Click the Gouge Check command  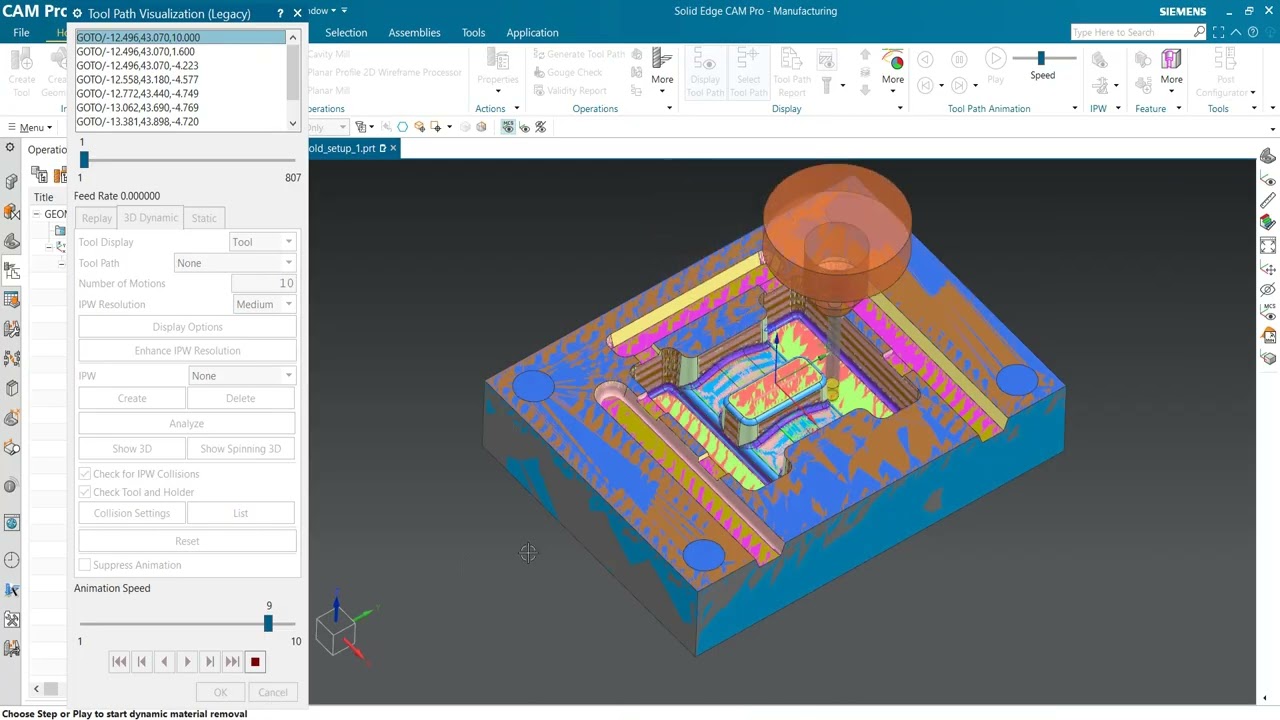567,72
